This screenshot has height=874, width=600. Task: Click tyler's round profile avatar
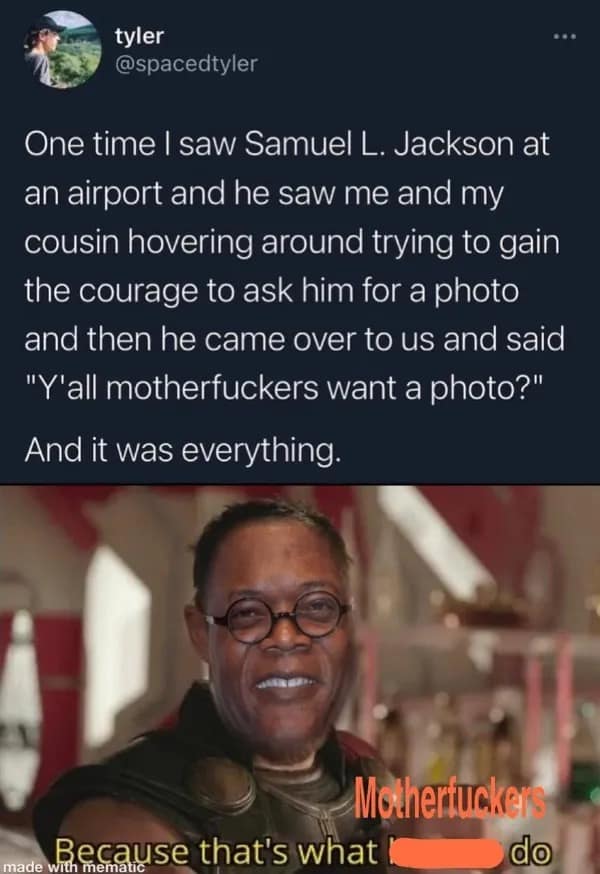tap(62, 50)
